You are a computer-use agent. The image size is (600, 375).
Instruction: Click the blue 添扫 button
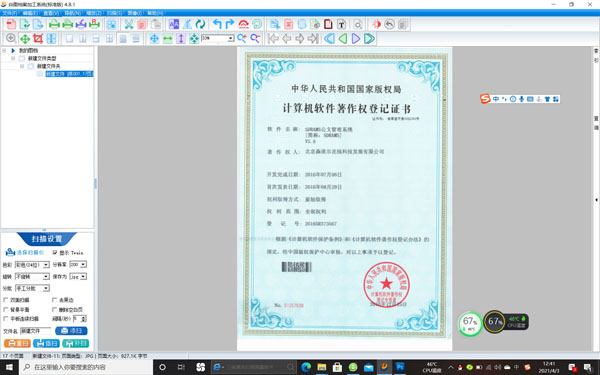[x=71, y=331]
